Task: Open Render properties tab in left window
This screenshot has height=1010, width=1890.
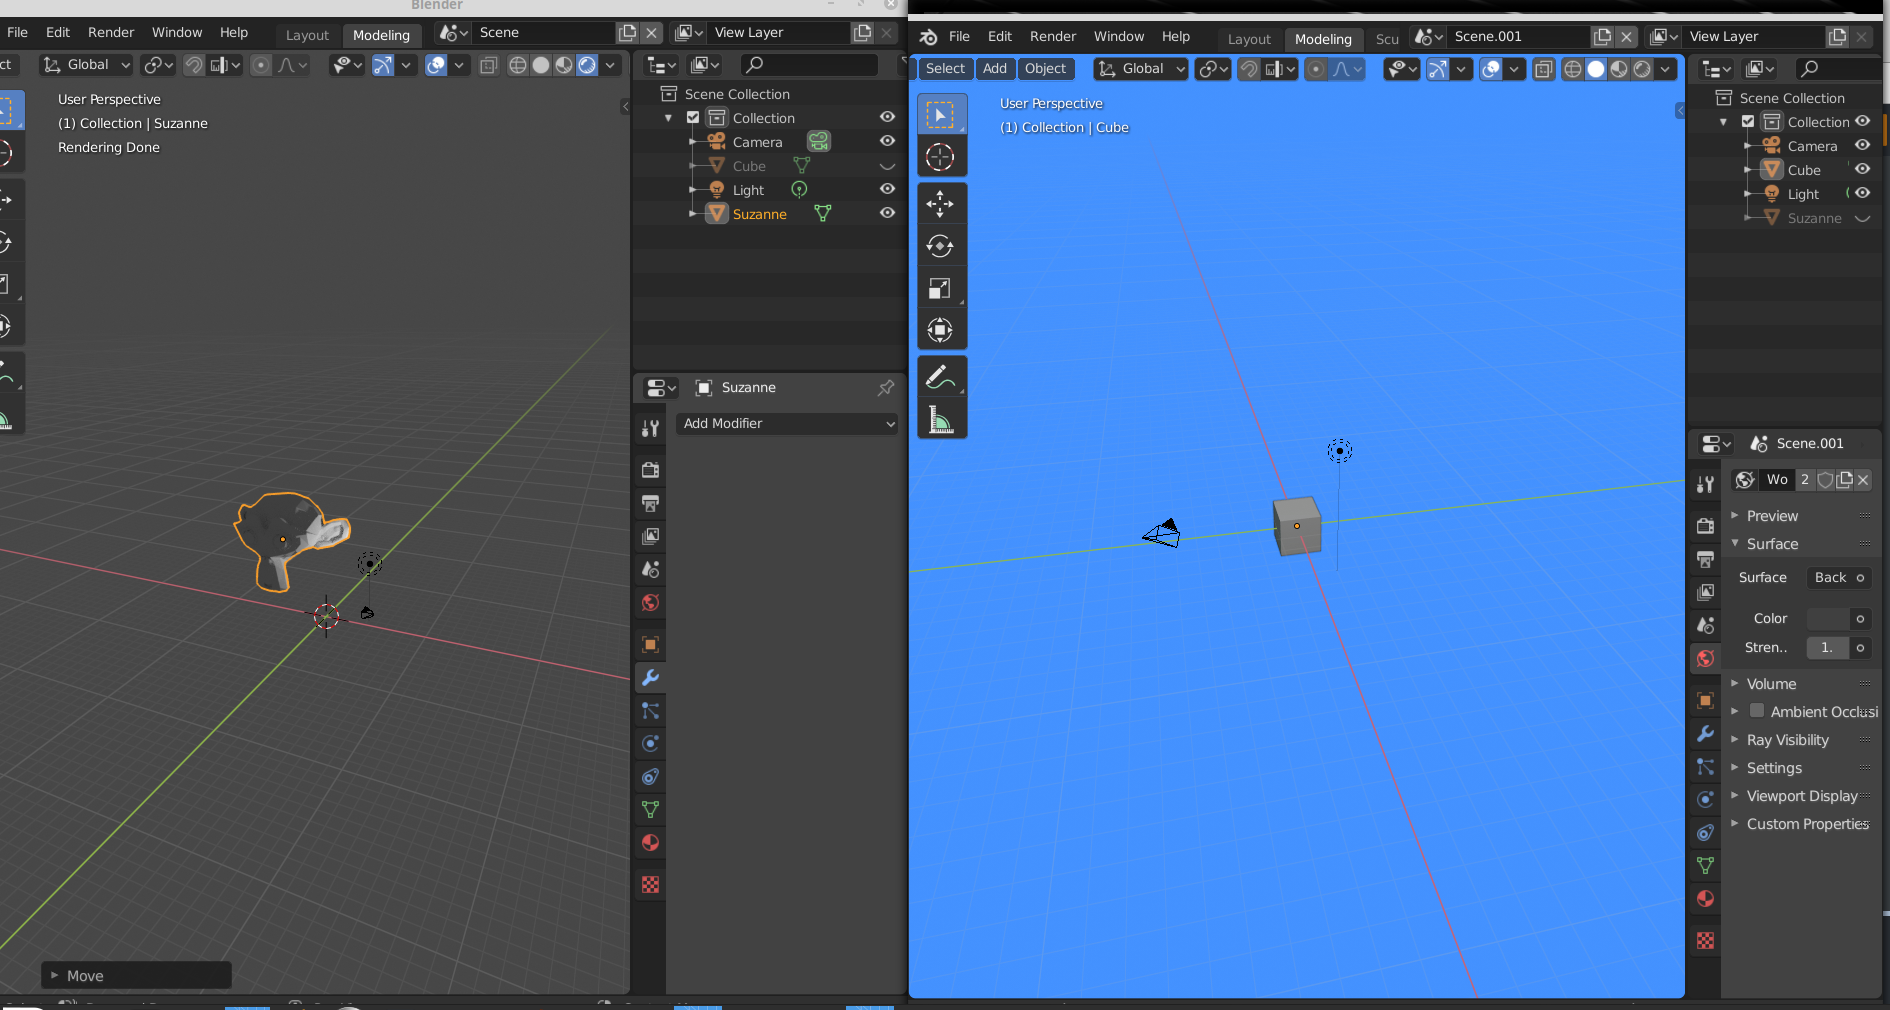Action: pyautogui.click(x=650, y=470)
